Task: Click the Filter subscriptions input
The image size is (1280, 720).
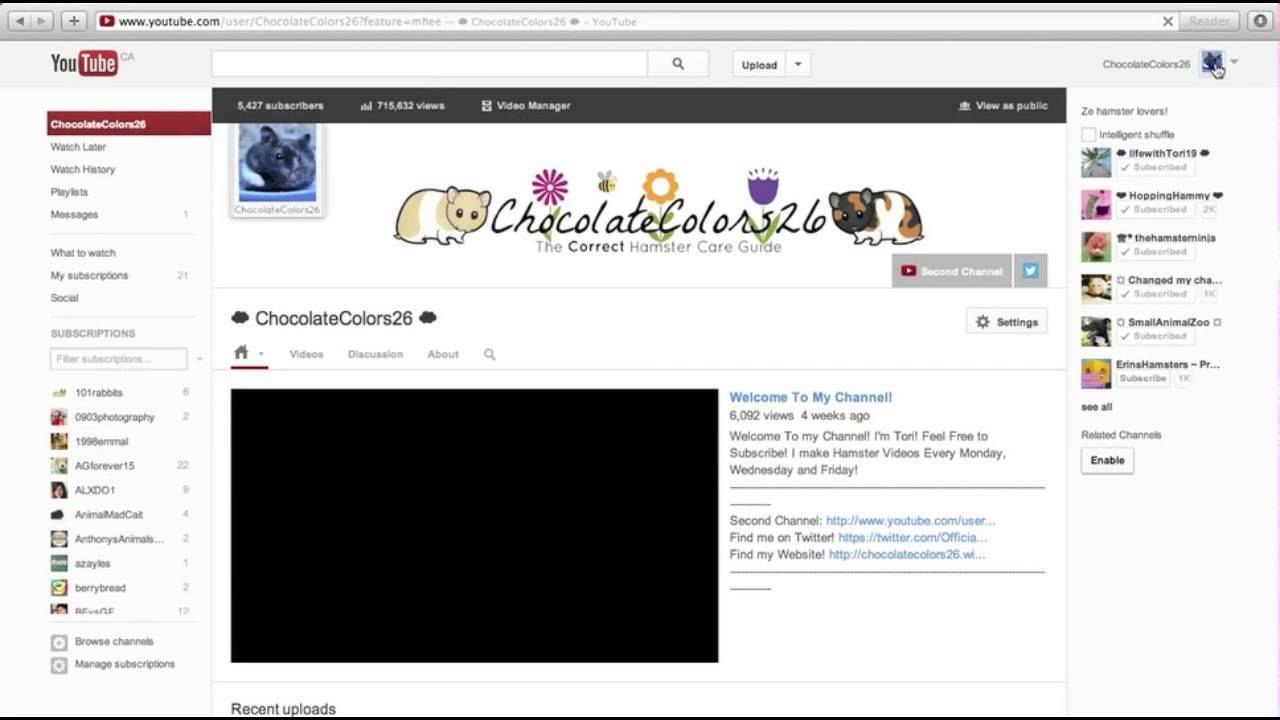Action: coord(119,359)
